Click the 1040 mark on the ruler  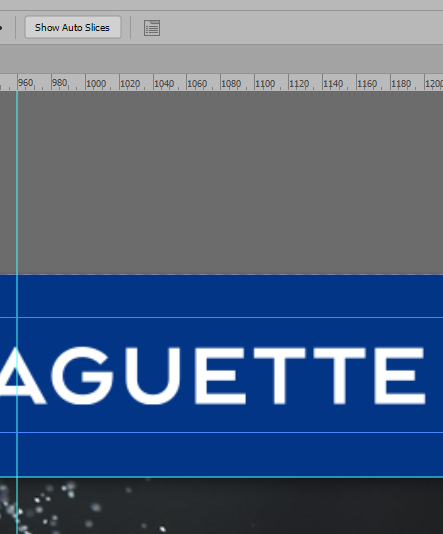click(164, 83)
